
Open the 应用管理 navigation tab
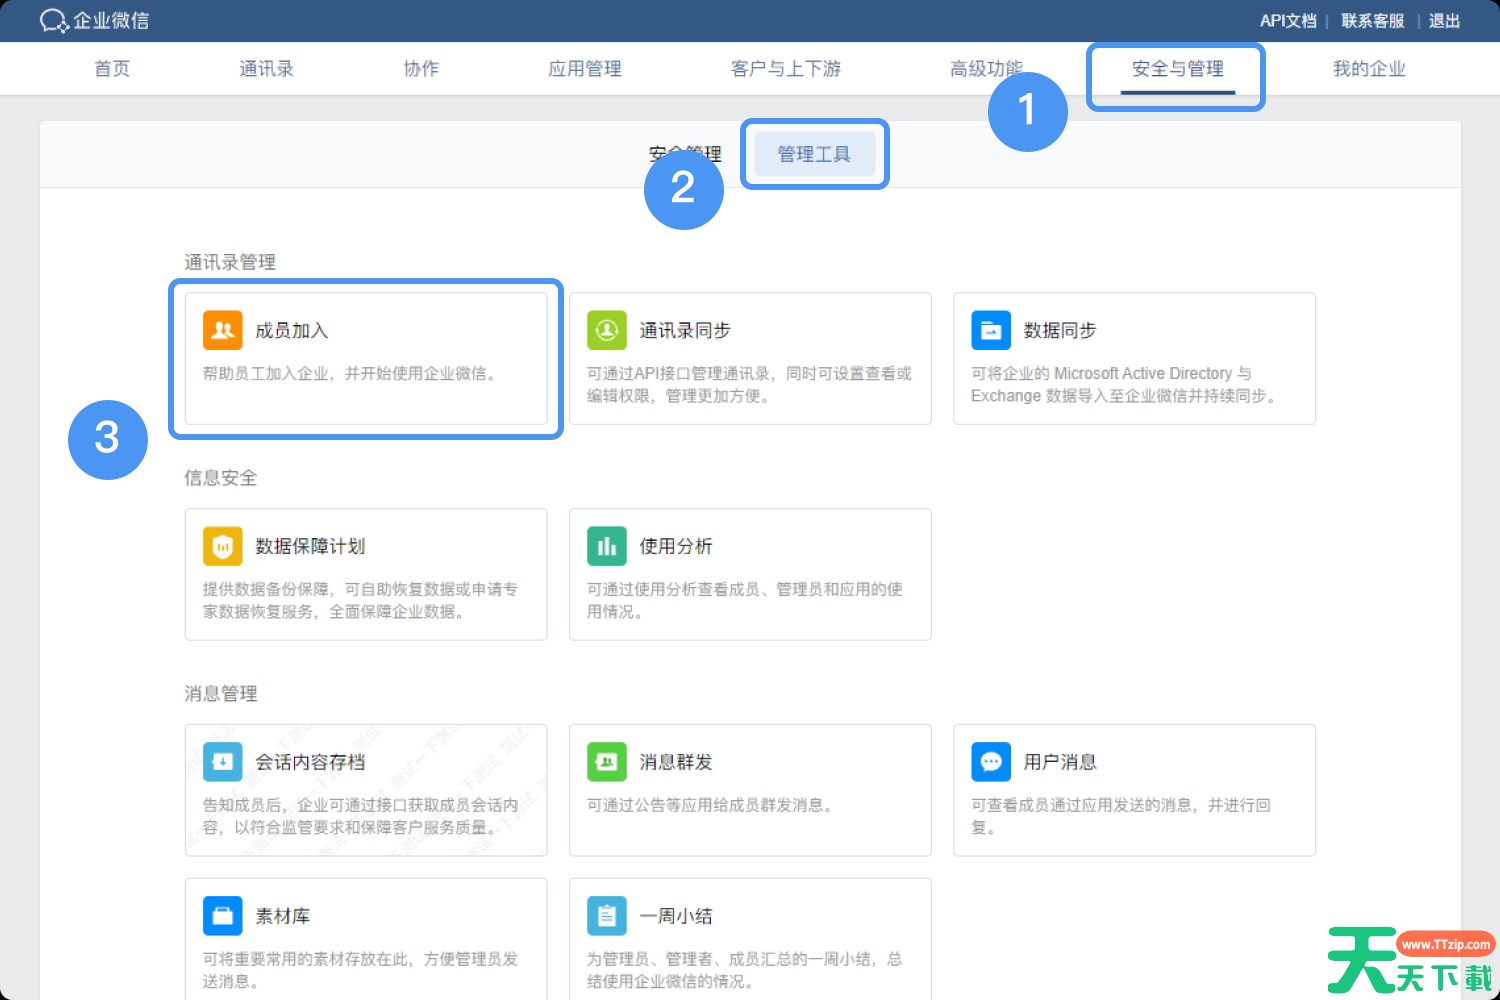[x=585, y=69]
